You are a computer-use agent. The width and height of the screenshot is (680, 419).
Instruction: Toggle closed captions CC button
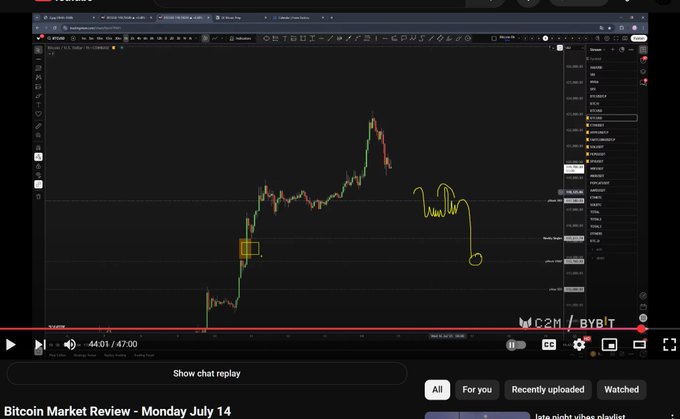pos(549,344)
